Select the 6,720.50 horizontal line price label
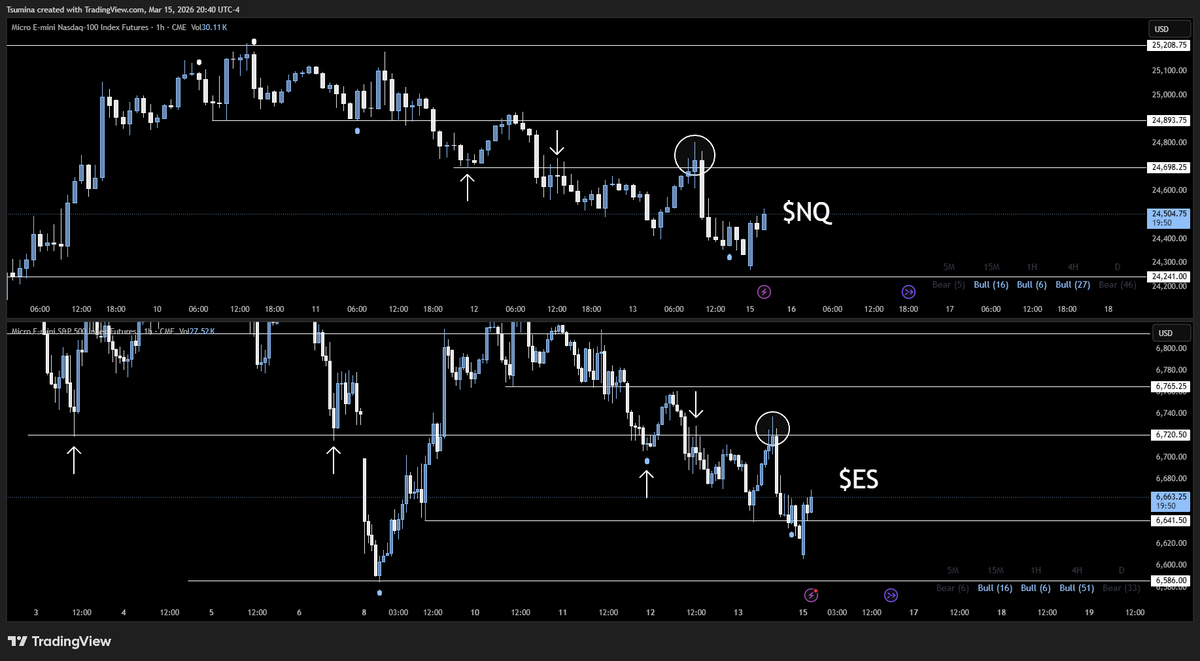This screenshot has width=1200, height=661. [x=1169, y=435]
